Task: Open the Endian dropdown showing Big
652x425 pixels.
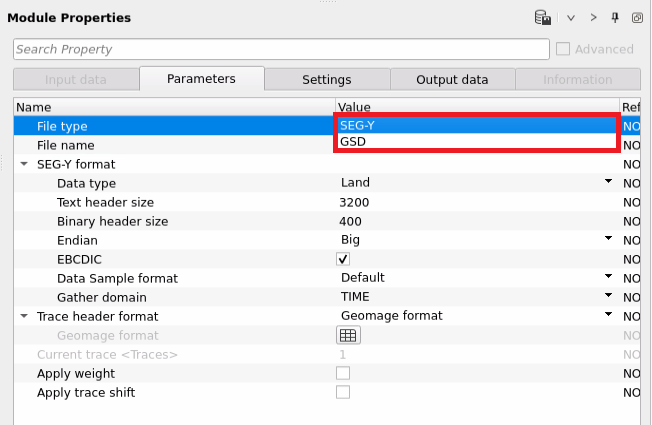Action: coord(607,239)
